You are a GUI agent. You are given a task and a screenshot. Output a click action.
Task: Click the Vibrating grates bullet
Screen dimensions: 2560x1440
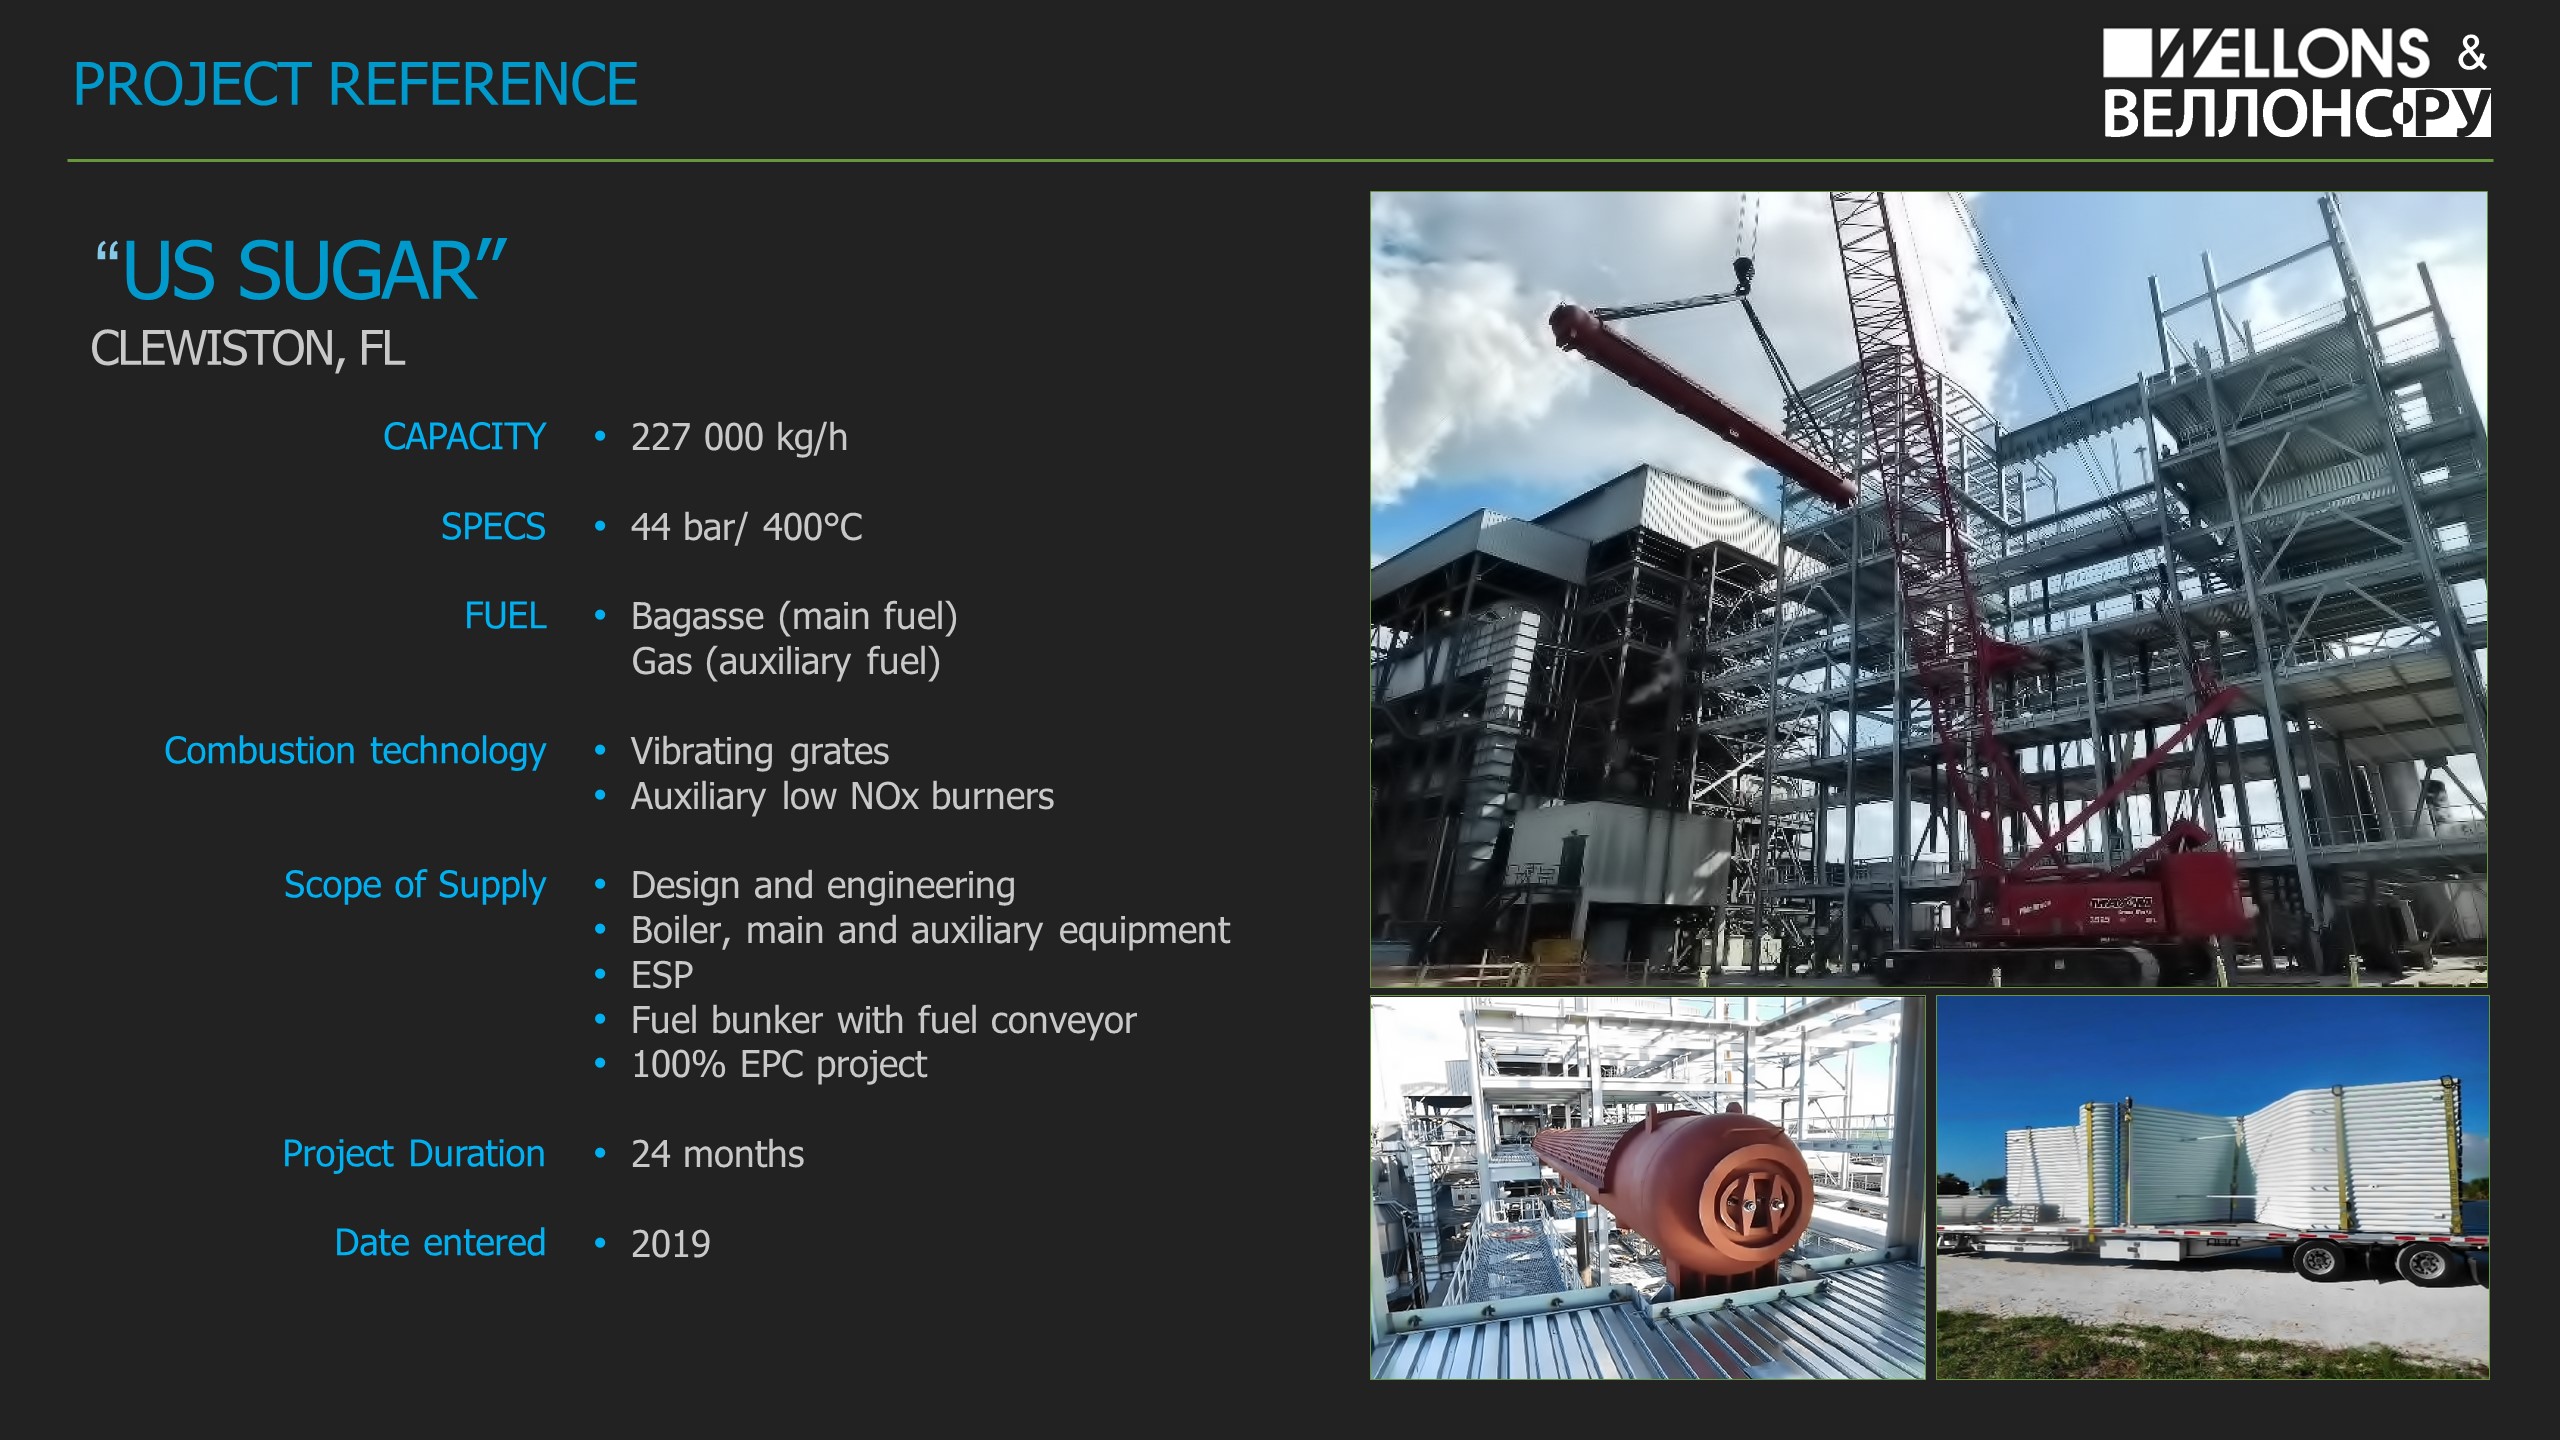pos(760,752)
